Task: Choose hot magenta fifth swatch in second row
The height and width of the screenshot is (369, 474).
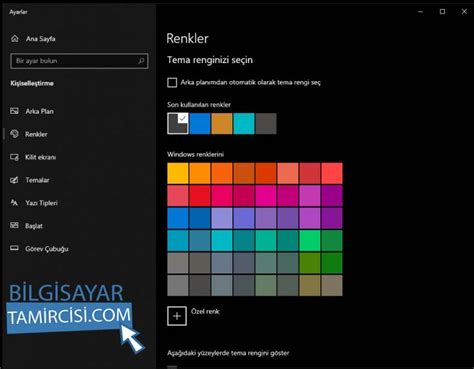Action: coord(266,196)
